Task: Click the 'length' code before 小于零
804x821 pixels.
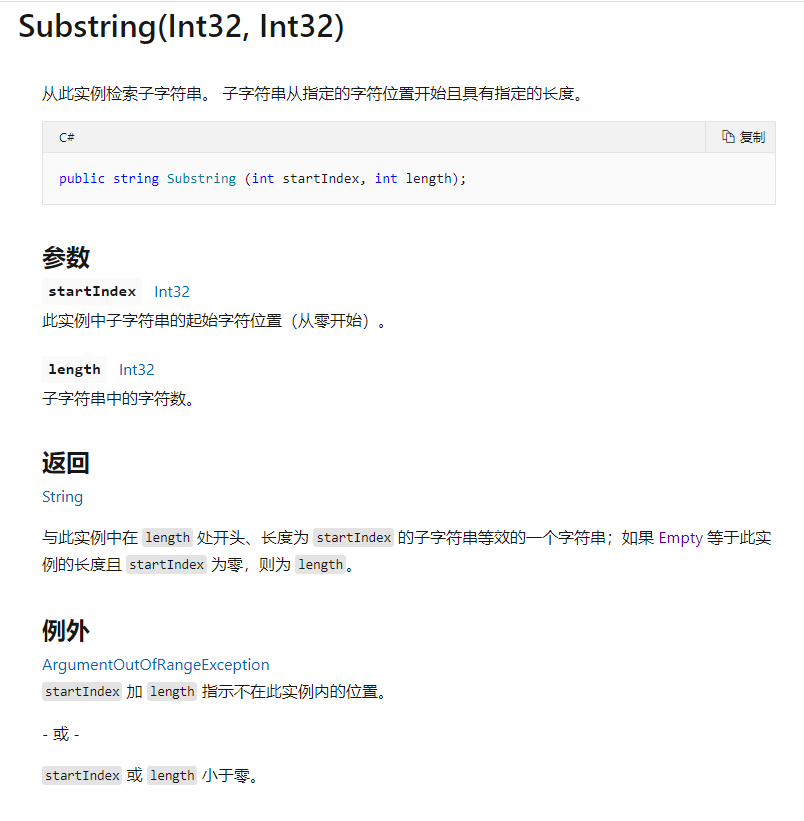Action: tap(172, 775)
